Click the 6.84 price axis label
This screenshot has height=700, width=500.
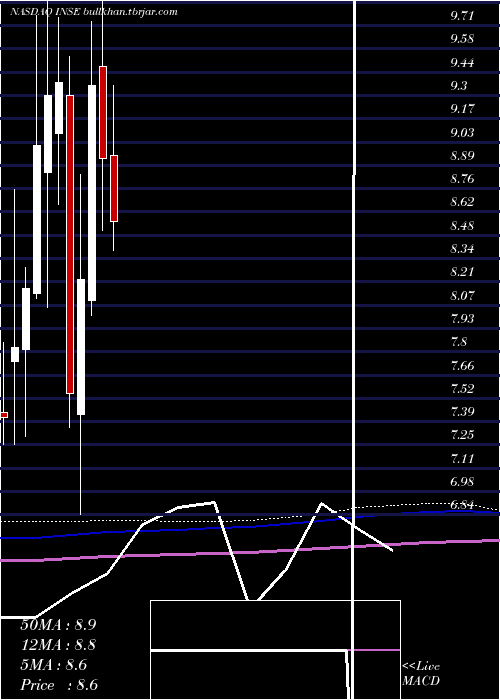click(462, 505)
